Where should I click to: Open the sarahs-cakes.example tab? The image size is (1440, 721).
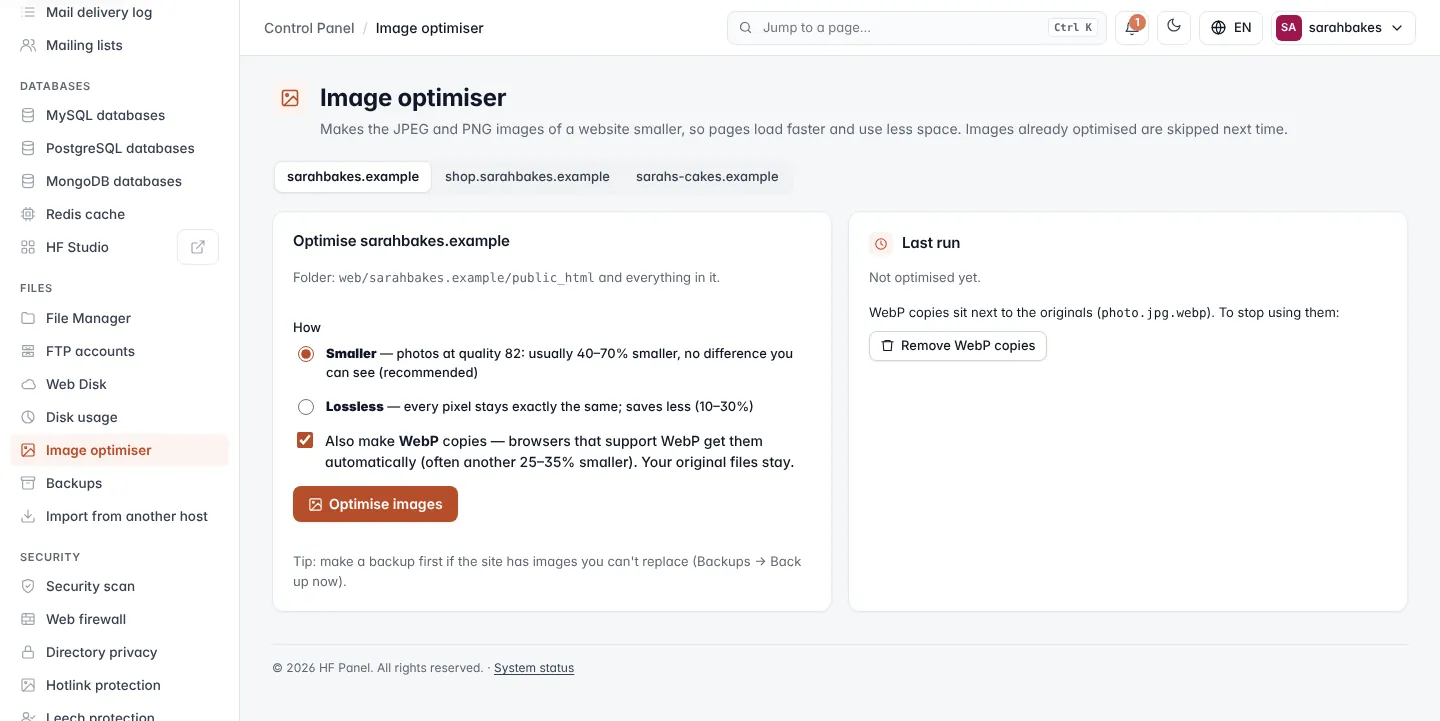pyautogui.click(x=707, y=177)
